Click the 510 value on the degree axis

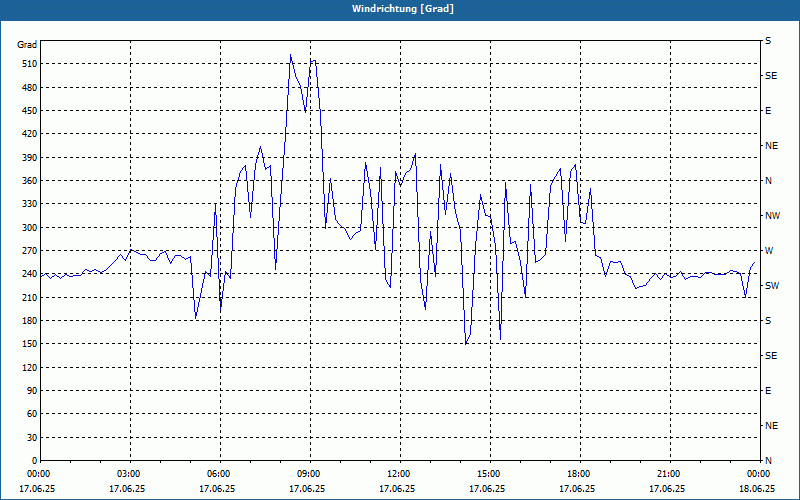(30, 64)
